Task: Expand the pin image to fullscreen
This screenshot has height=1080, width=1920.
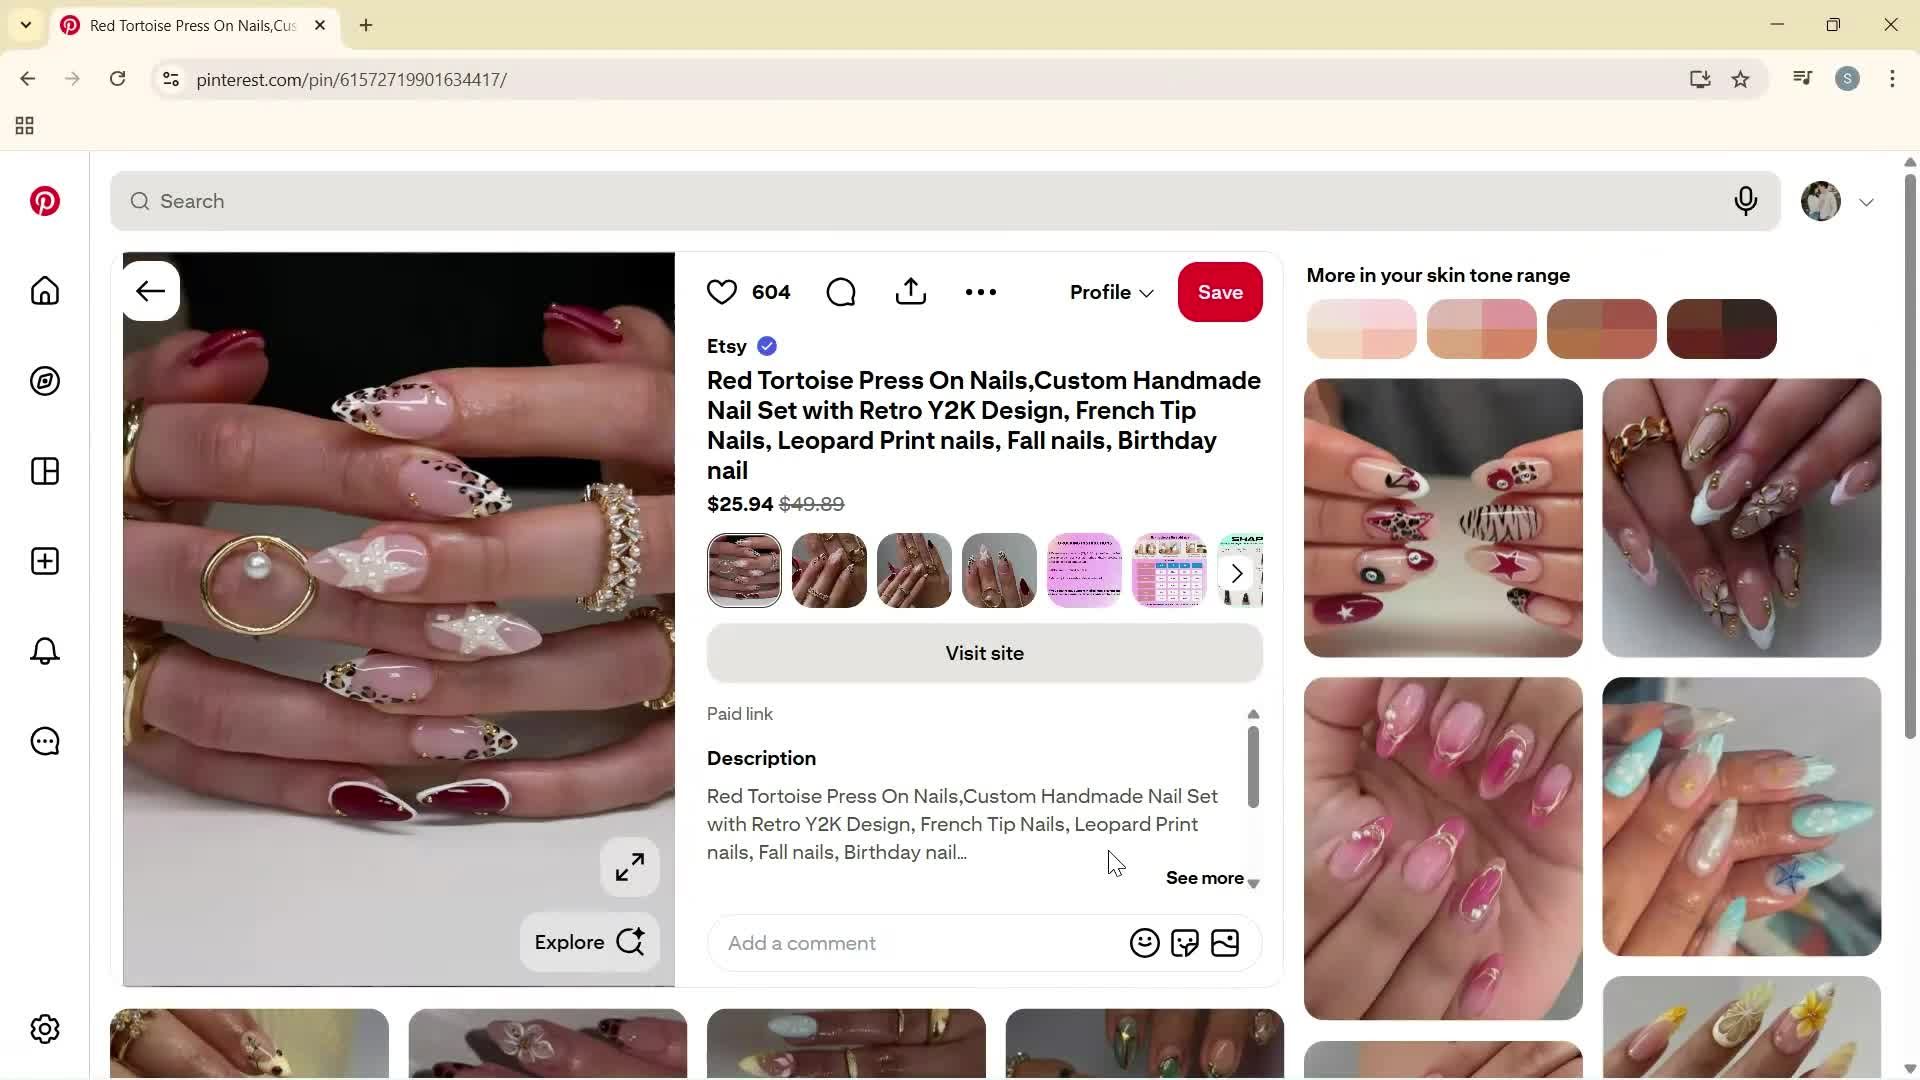Action: click(x=629, y=867)
